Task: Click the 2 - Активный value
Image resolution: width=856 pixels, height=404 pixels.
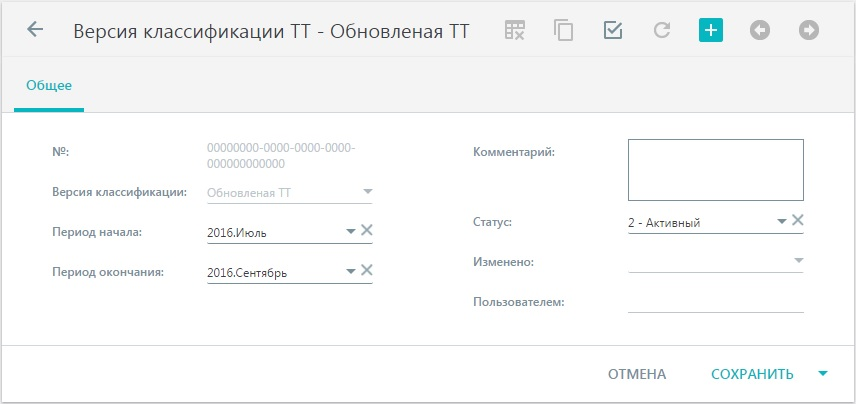Action: 664,223
